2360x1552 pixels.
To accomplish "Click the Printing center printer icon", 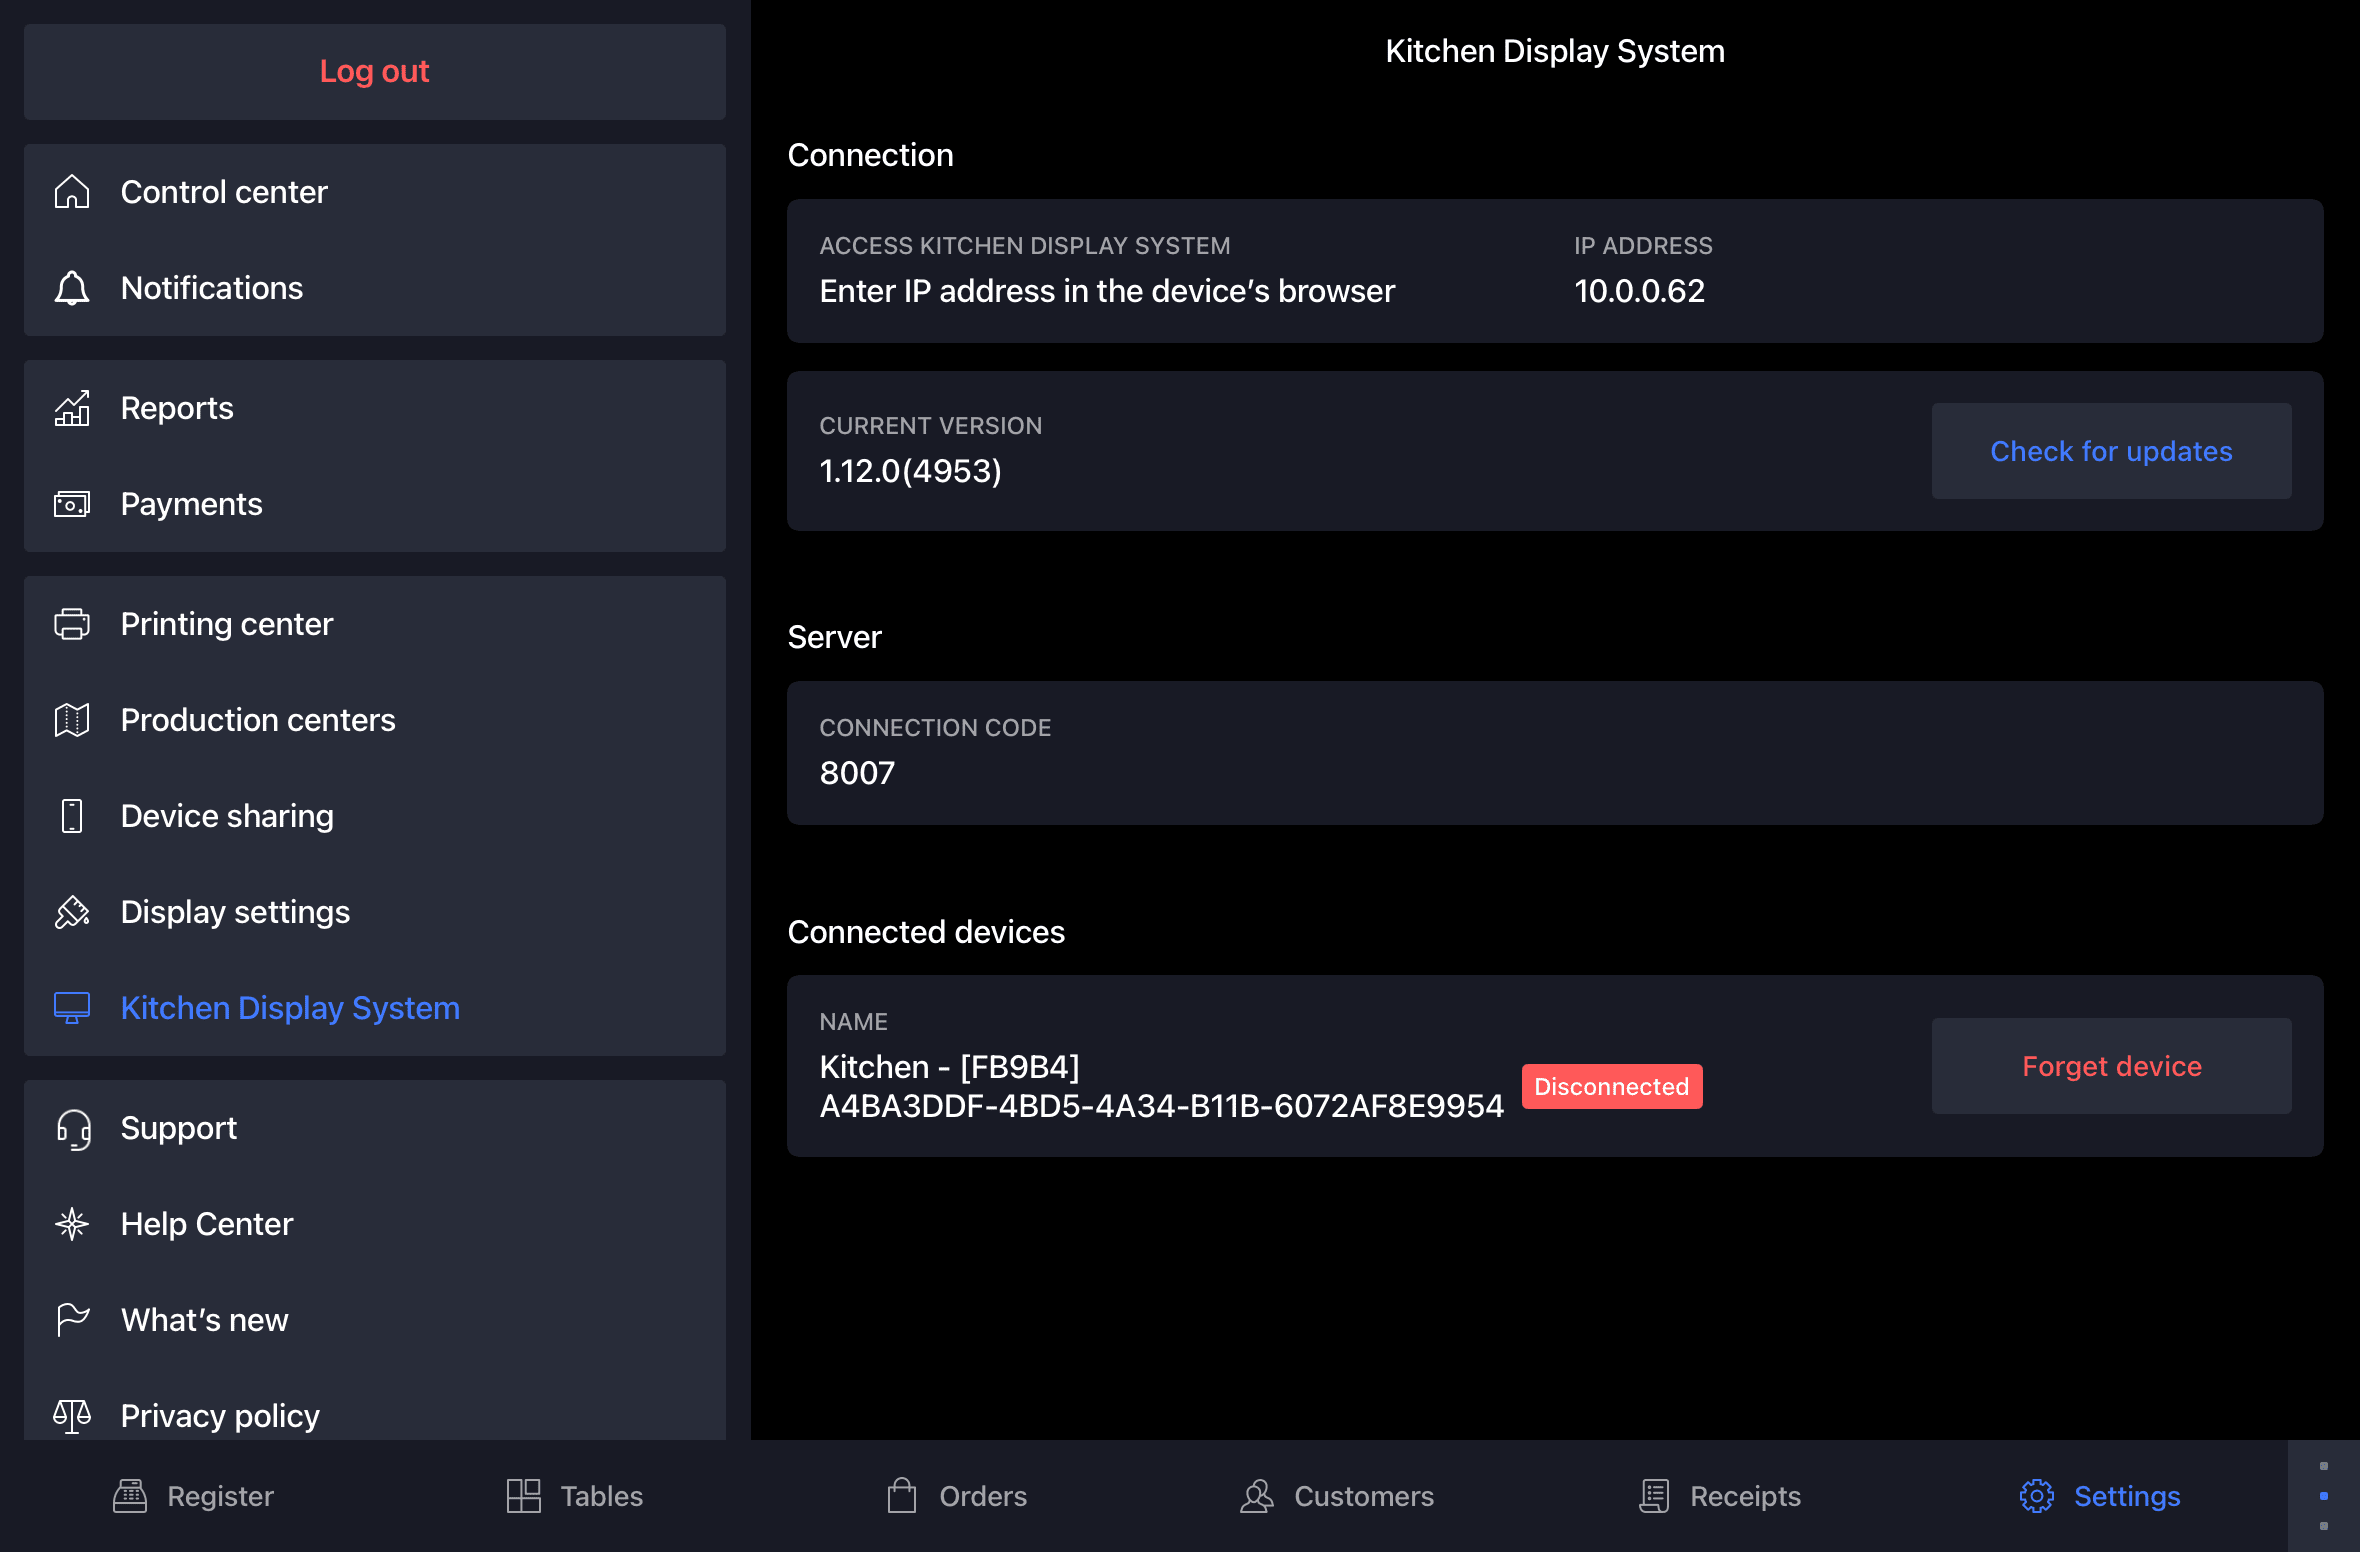I will click(72, 624).
